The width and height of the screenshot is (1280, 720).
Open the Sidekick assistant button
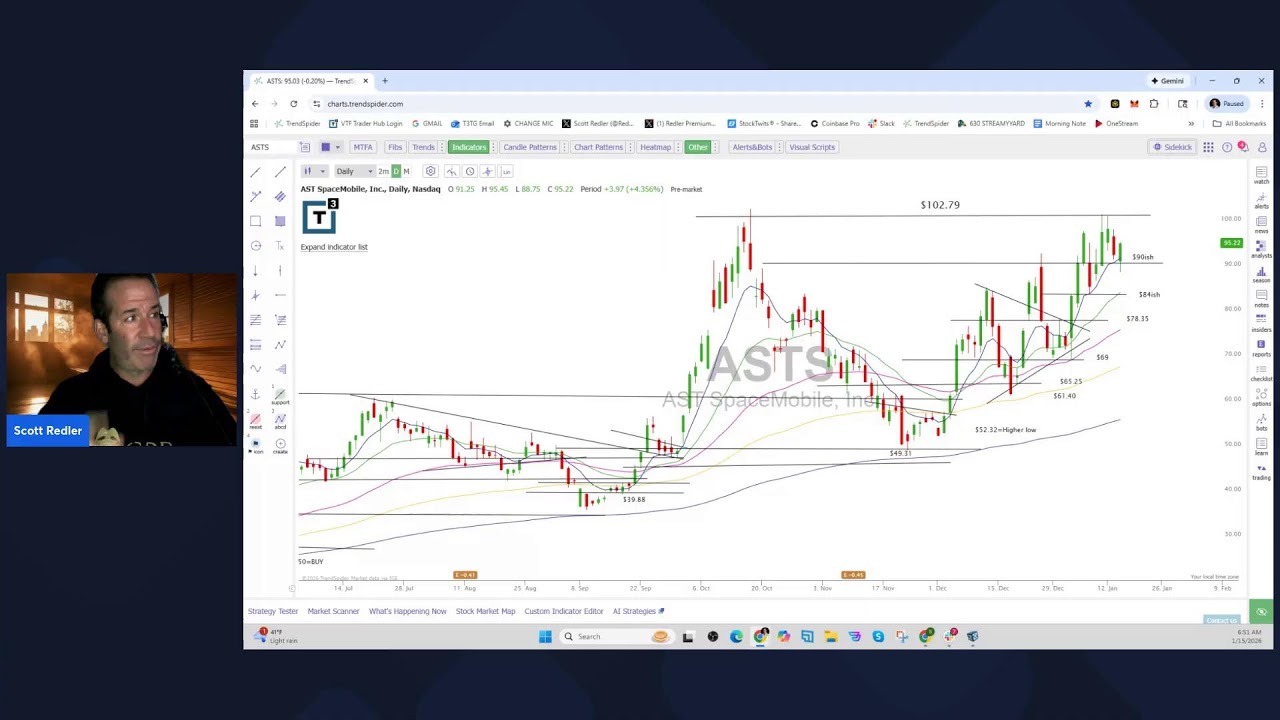pyautogui.click(x=1172, y=147)
